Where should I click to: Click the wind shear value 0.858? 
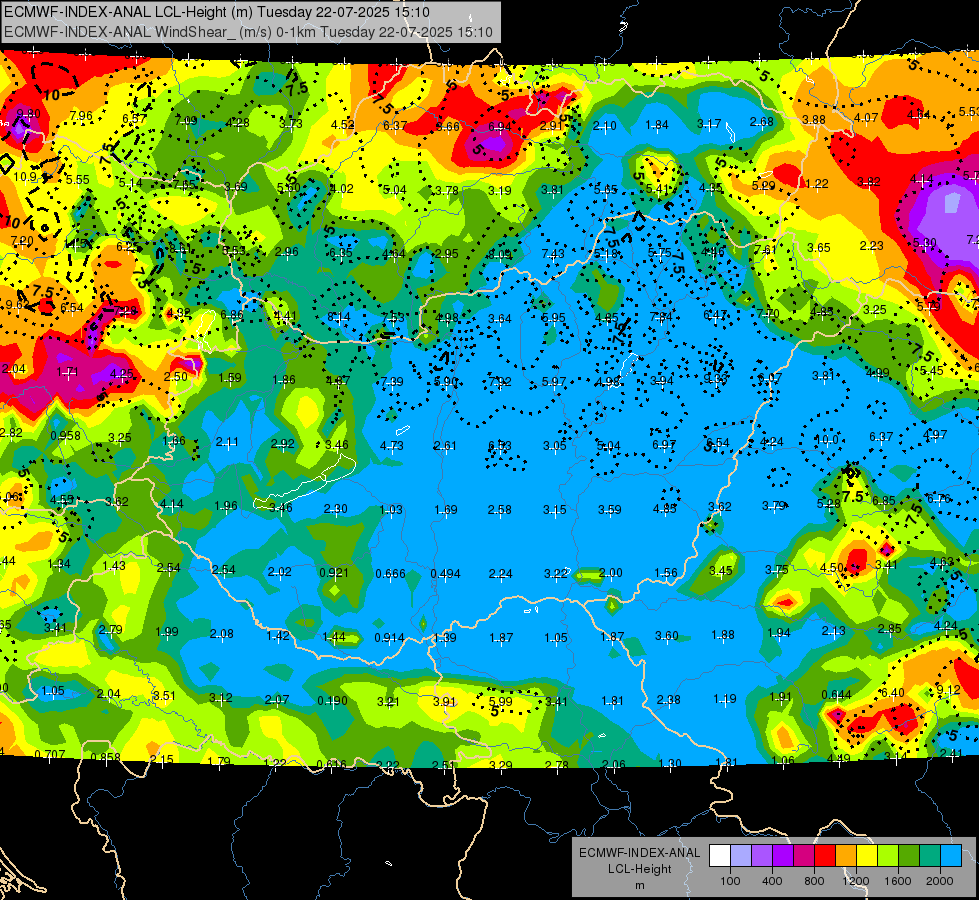pyautogui.click(x=106, y=758)
